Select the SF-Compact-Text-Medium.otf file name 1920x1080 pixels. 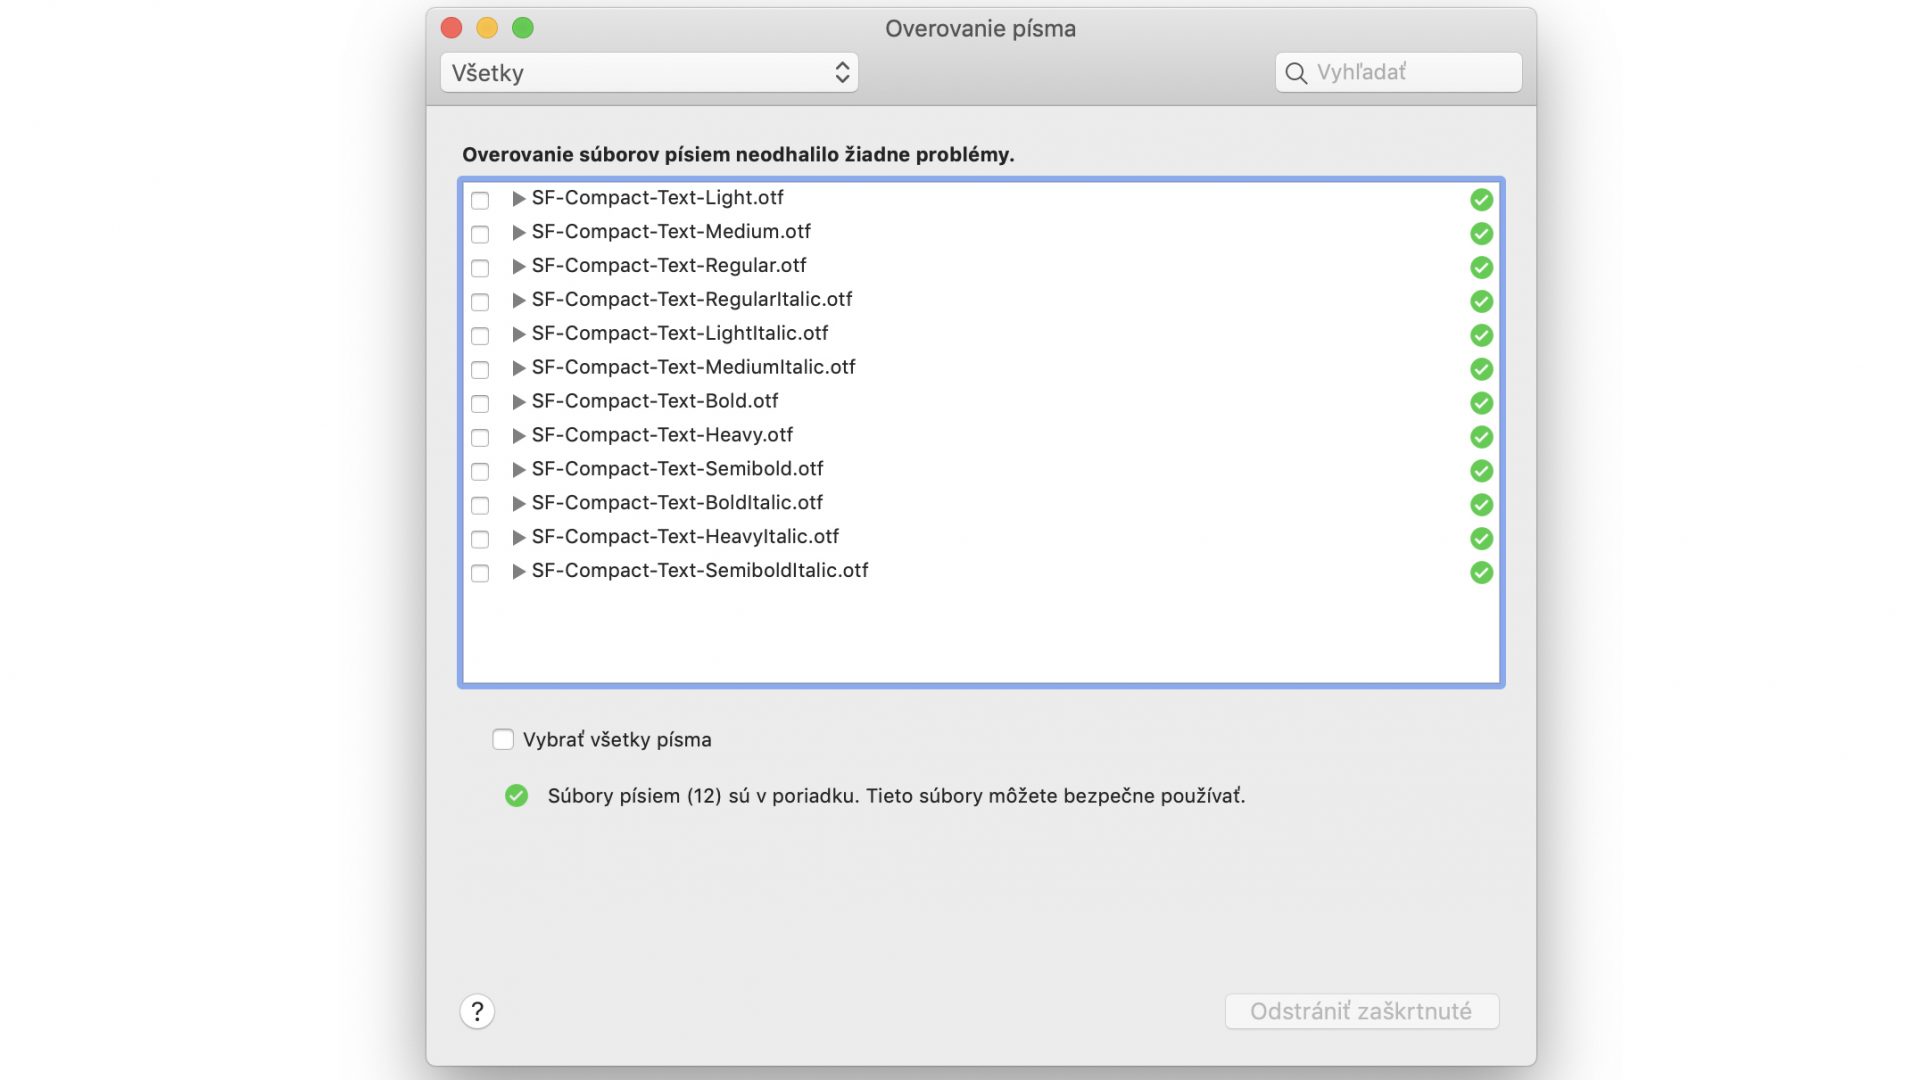pyautogui.click(x=671, y=232)
